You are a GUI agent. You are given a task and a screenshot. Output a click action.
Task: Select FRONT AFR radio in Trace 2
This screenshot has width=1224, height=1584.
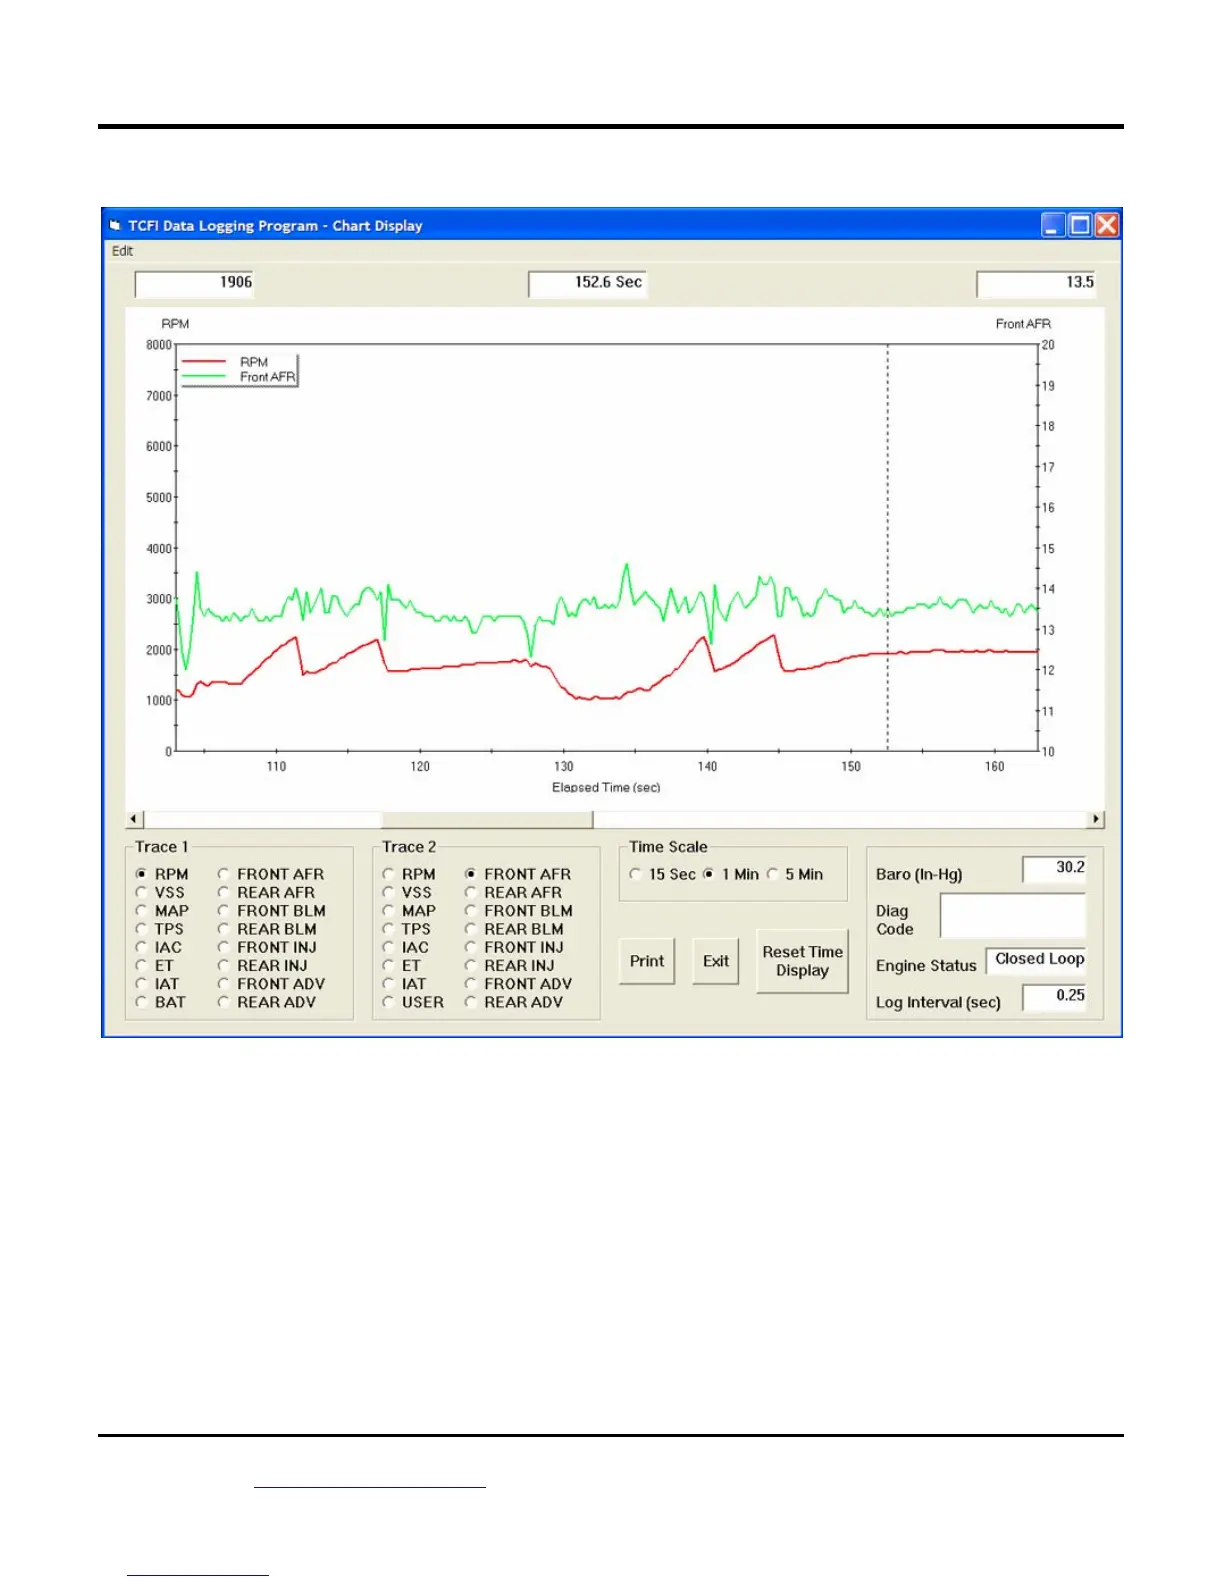(470, 874)
